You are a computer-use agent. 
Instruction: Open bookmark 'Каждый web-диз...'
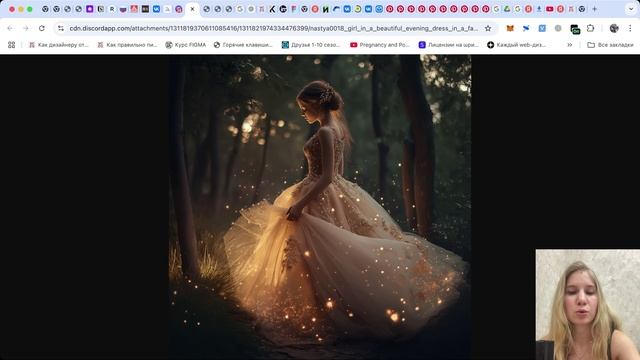click(516, 45)
